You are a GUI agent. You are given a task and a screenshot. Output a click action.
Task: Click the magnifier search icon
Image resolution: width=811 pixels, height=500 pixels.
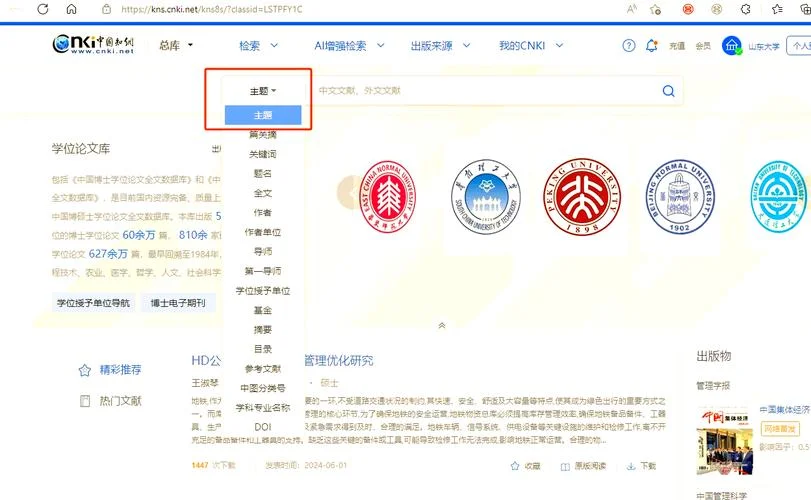coord(668,91)
